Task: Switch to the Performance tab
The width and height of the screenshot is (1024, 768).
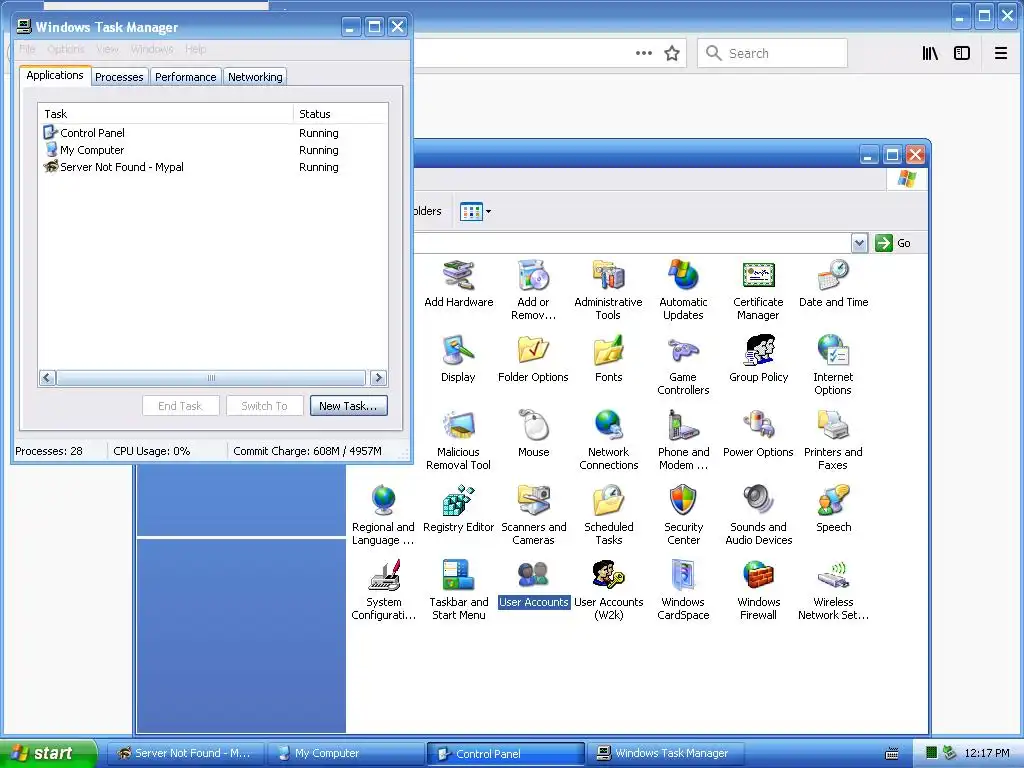Action: [185, 77]
